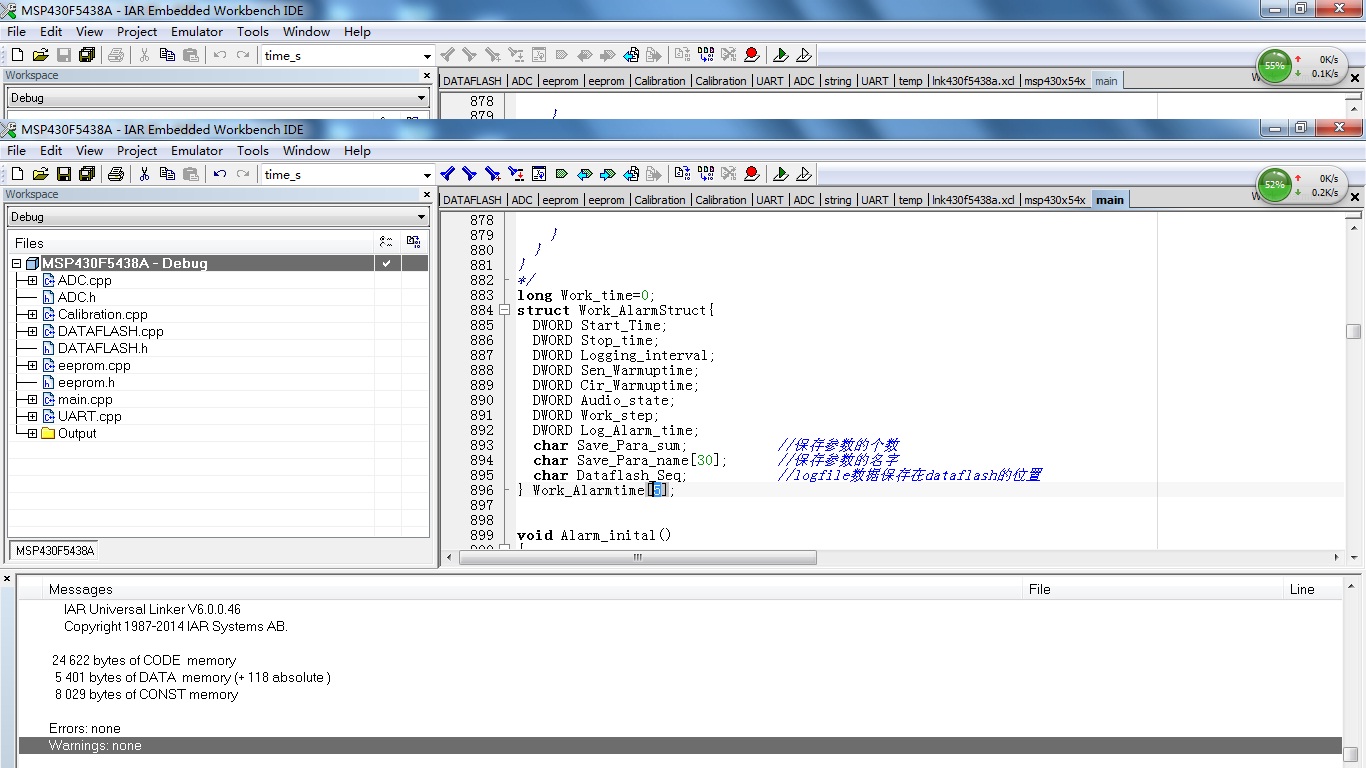
Task: Switch to DATAFLASH editor tab in front window
Action: click(x=472, y=200)
